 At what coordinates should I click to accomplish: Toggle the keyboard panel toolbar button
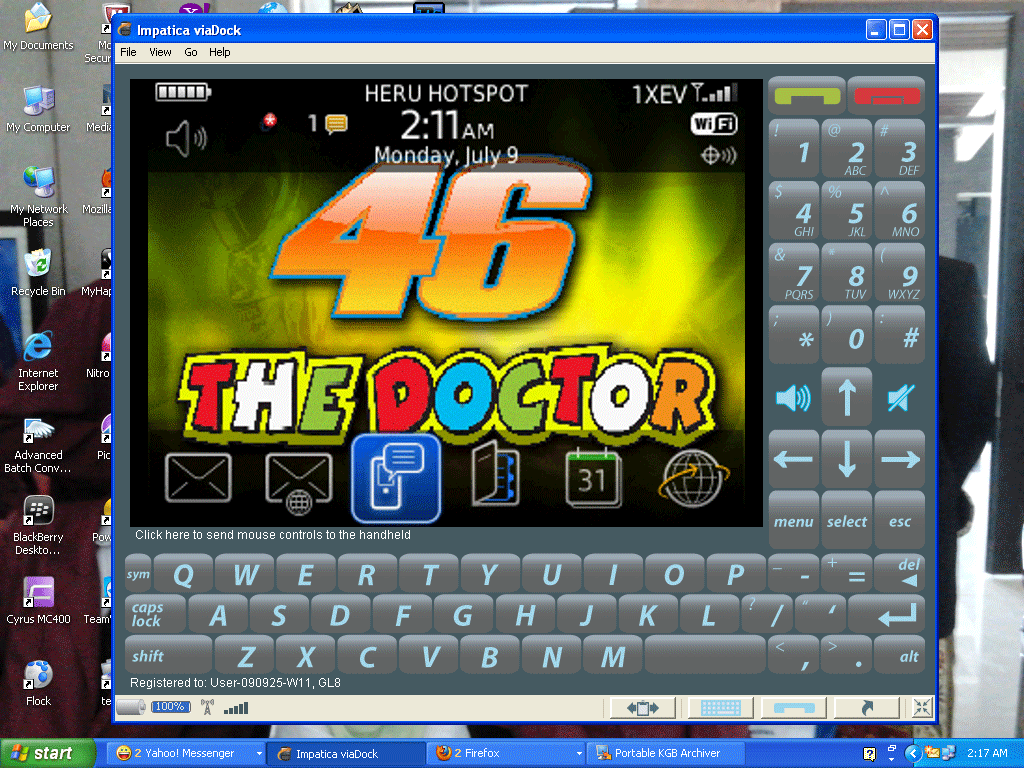point(721,708)
